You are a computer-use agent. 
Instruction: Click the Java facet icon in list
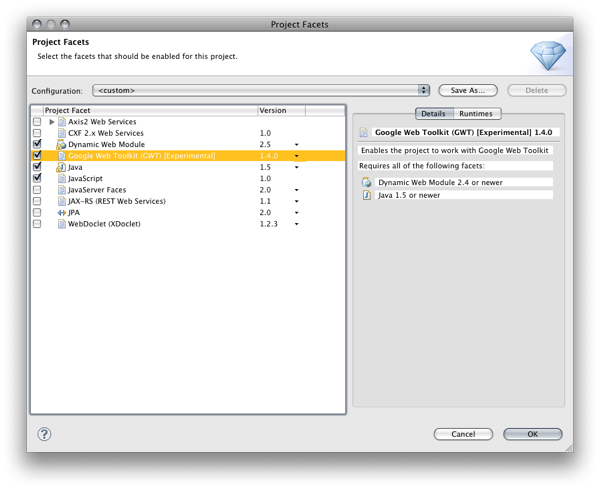point(61,167)
